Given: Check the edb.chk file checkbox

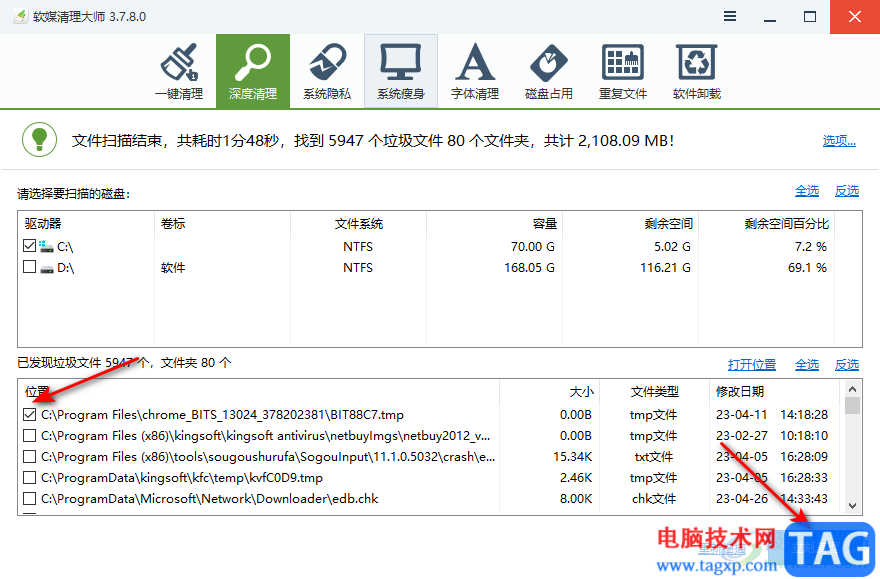Looking at the screenshot, I should (x=29, y=499).
